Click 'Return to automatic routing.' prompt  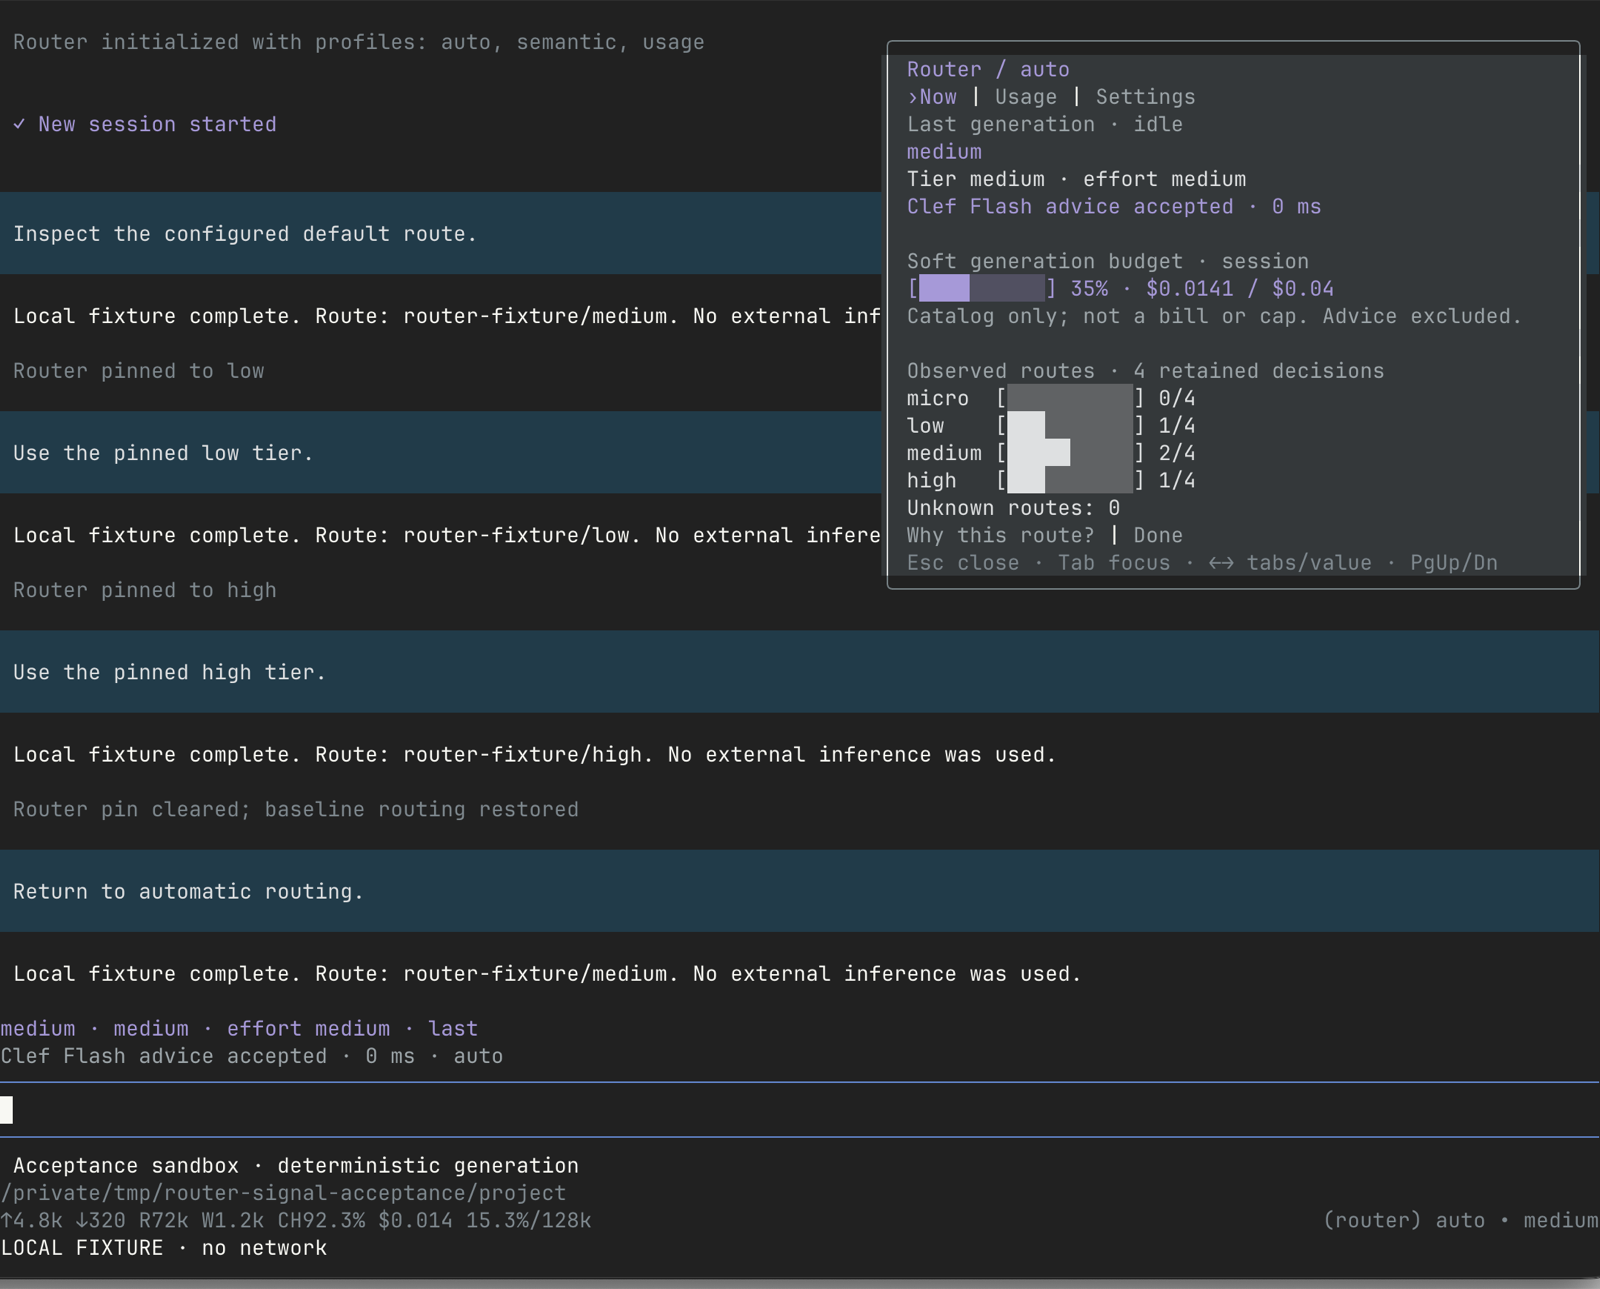(x=189, y=891)
